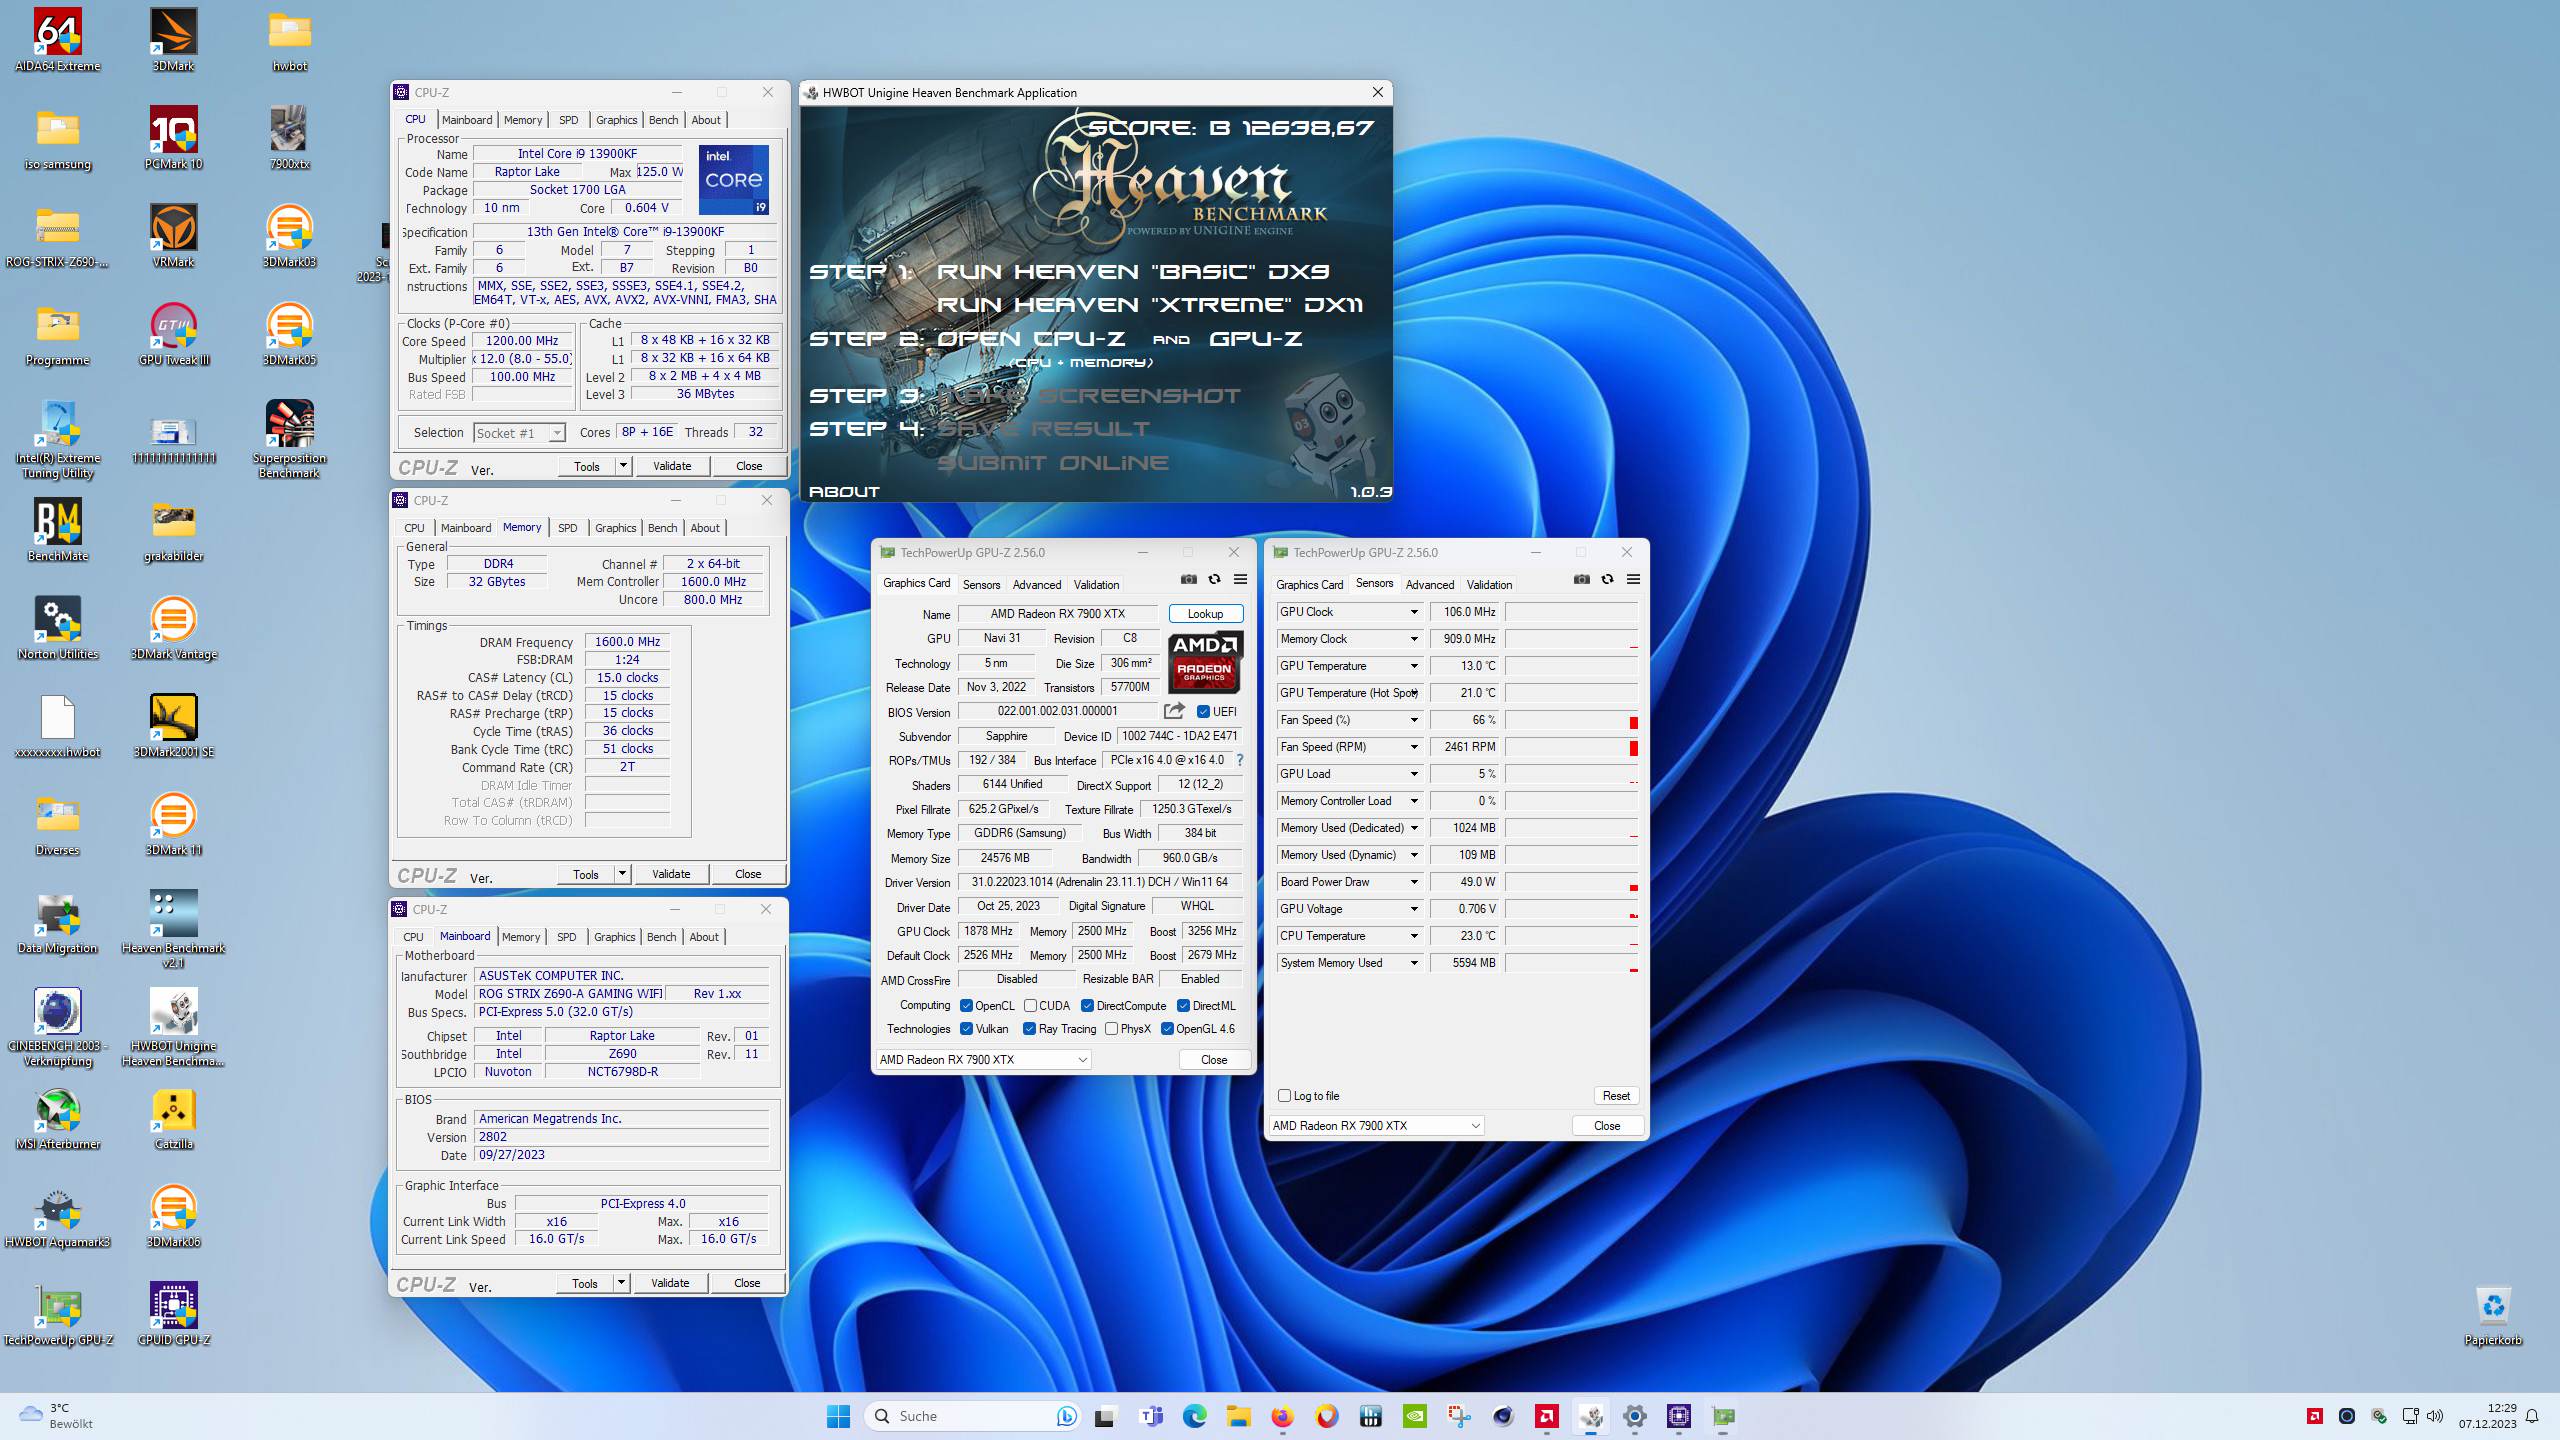Image resolution: width=2560 pixels, height=1440 pixels.
Task: Toggle the DirectCompute checkbox
Action: point(1087,1006)
